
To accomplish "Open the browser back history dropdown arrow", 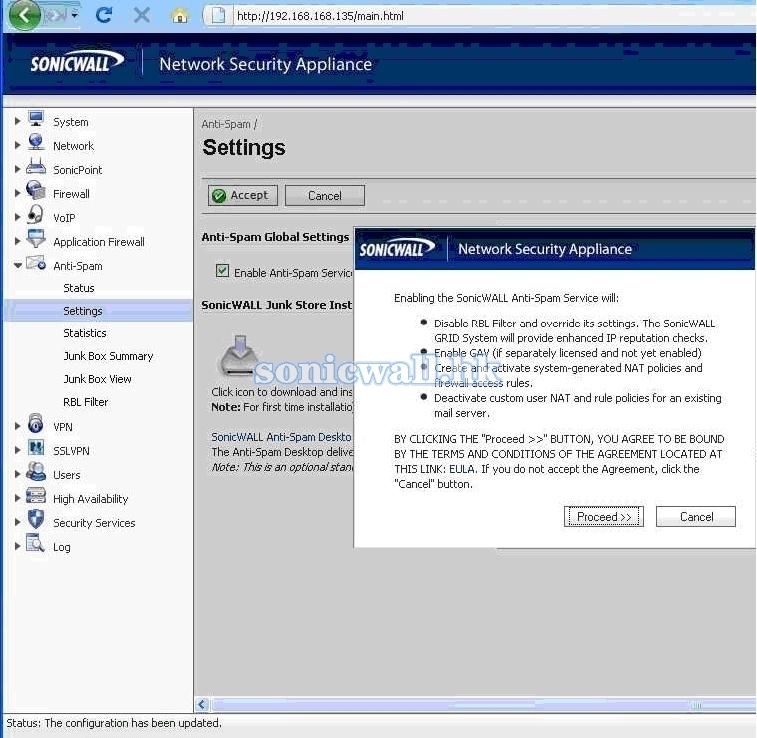I will [74, 15].
